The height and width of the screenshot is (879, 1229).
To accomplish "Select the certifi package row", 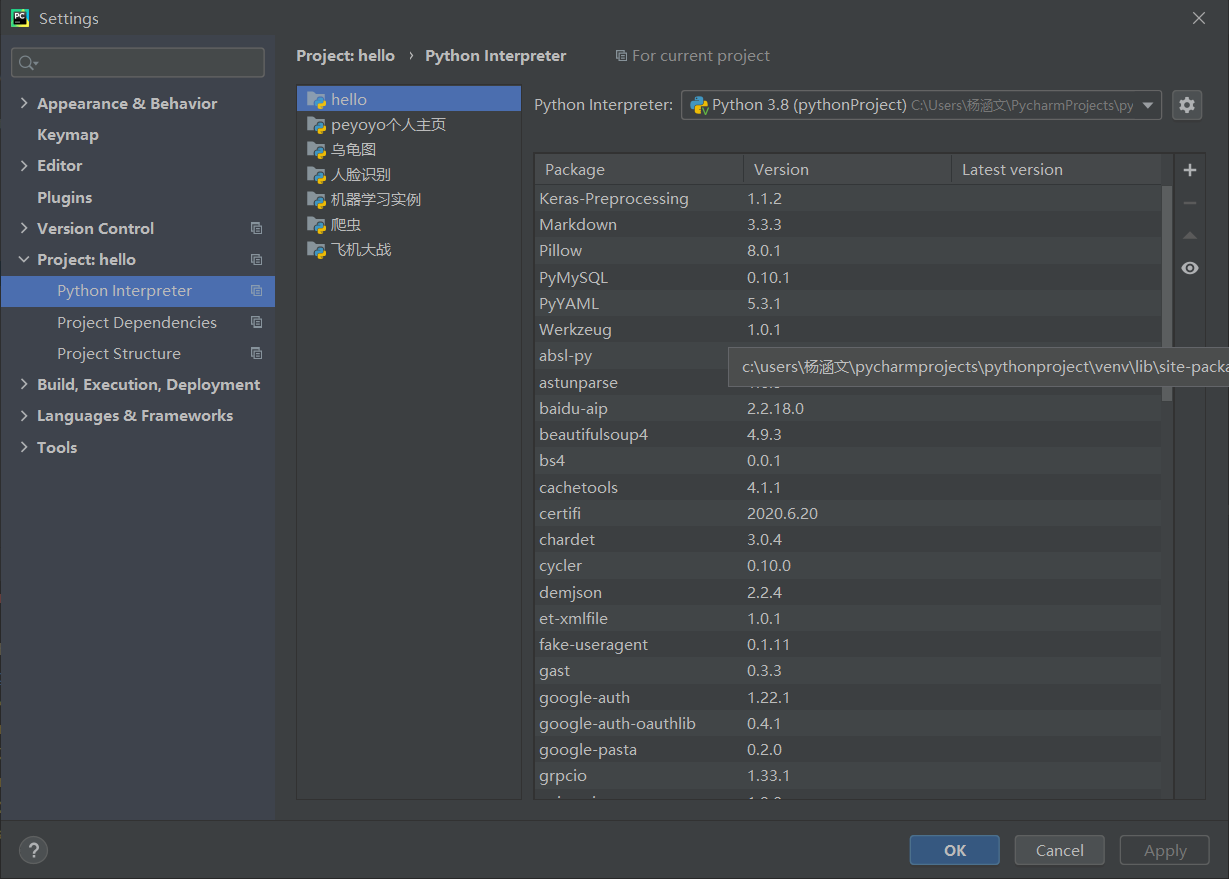I will [848, 513].
